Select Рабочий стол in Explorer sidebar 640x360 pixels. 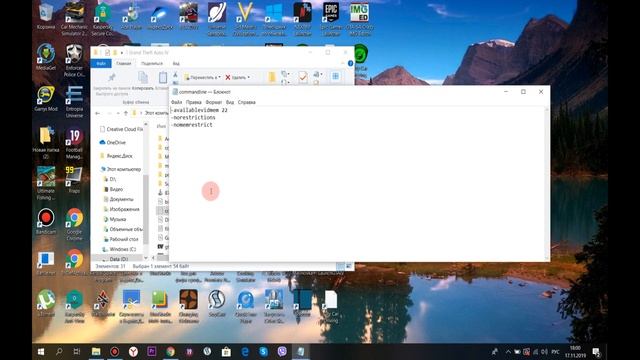coord(121,239)
